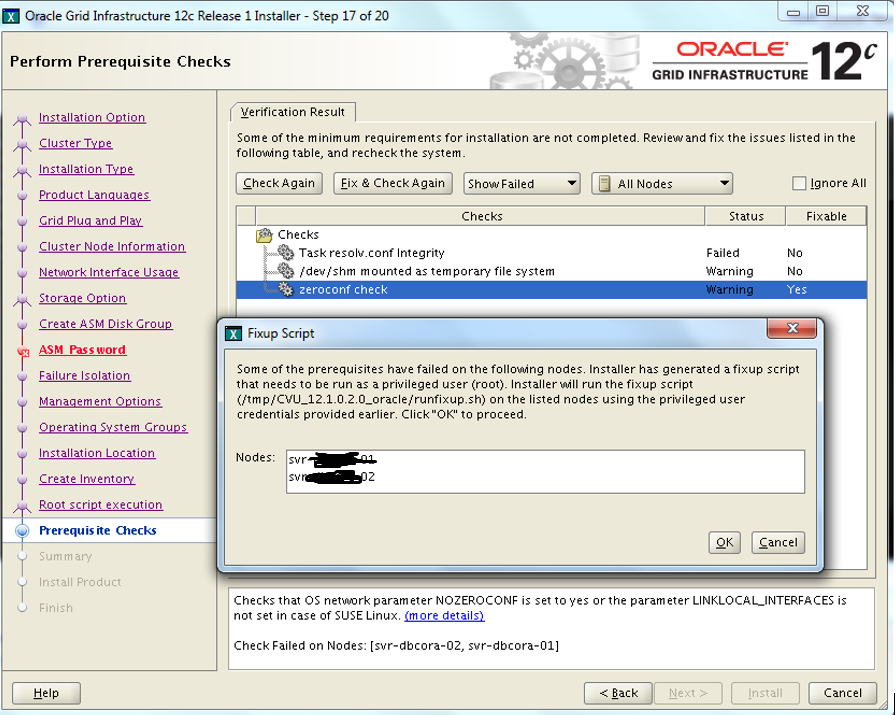The height and width of the screenshot is (715, 896).
Task: Minimize the installer window
Action: (x=793, y=11)
